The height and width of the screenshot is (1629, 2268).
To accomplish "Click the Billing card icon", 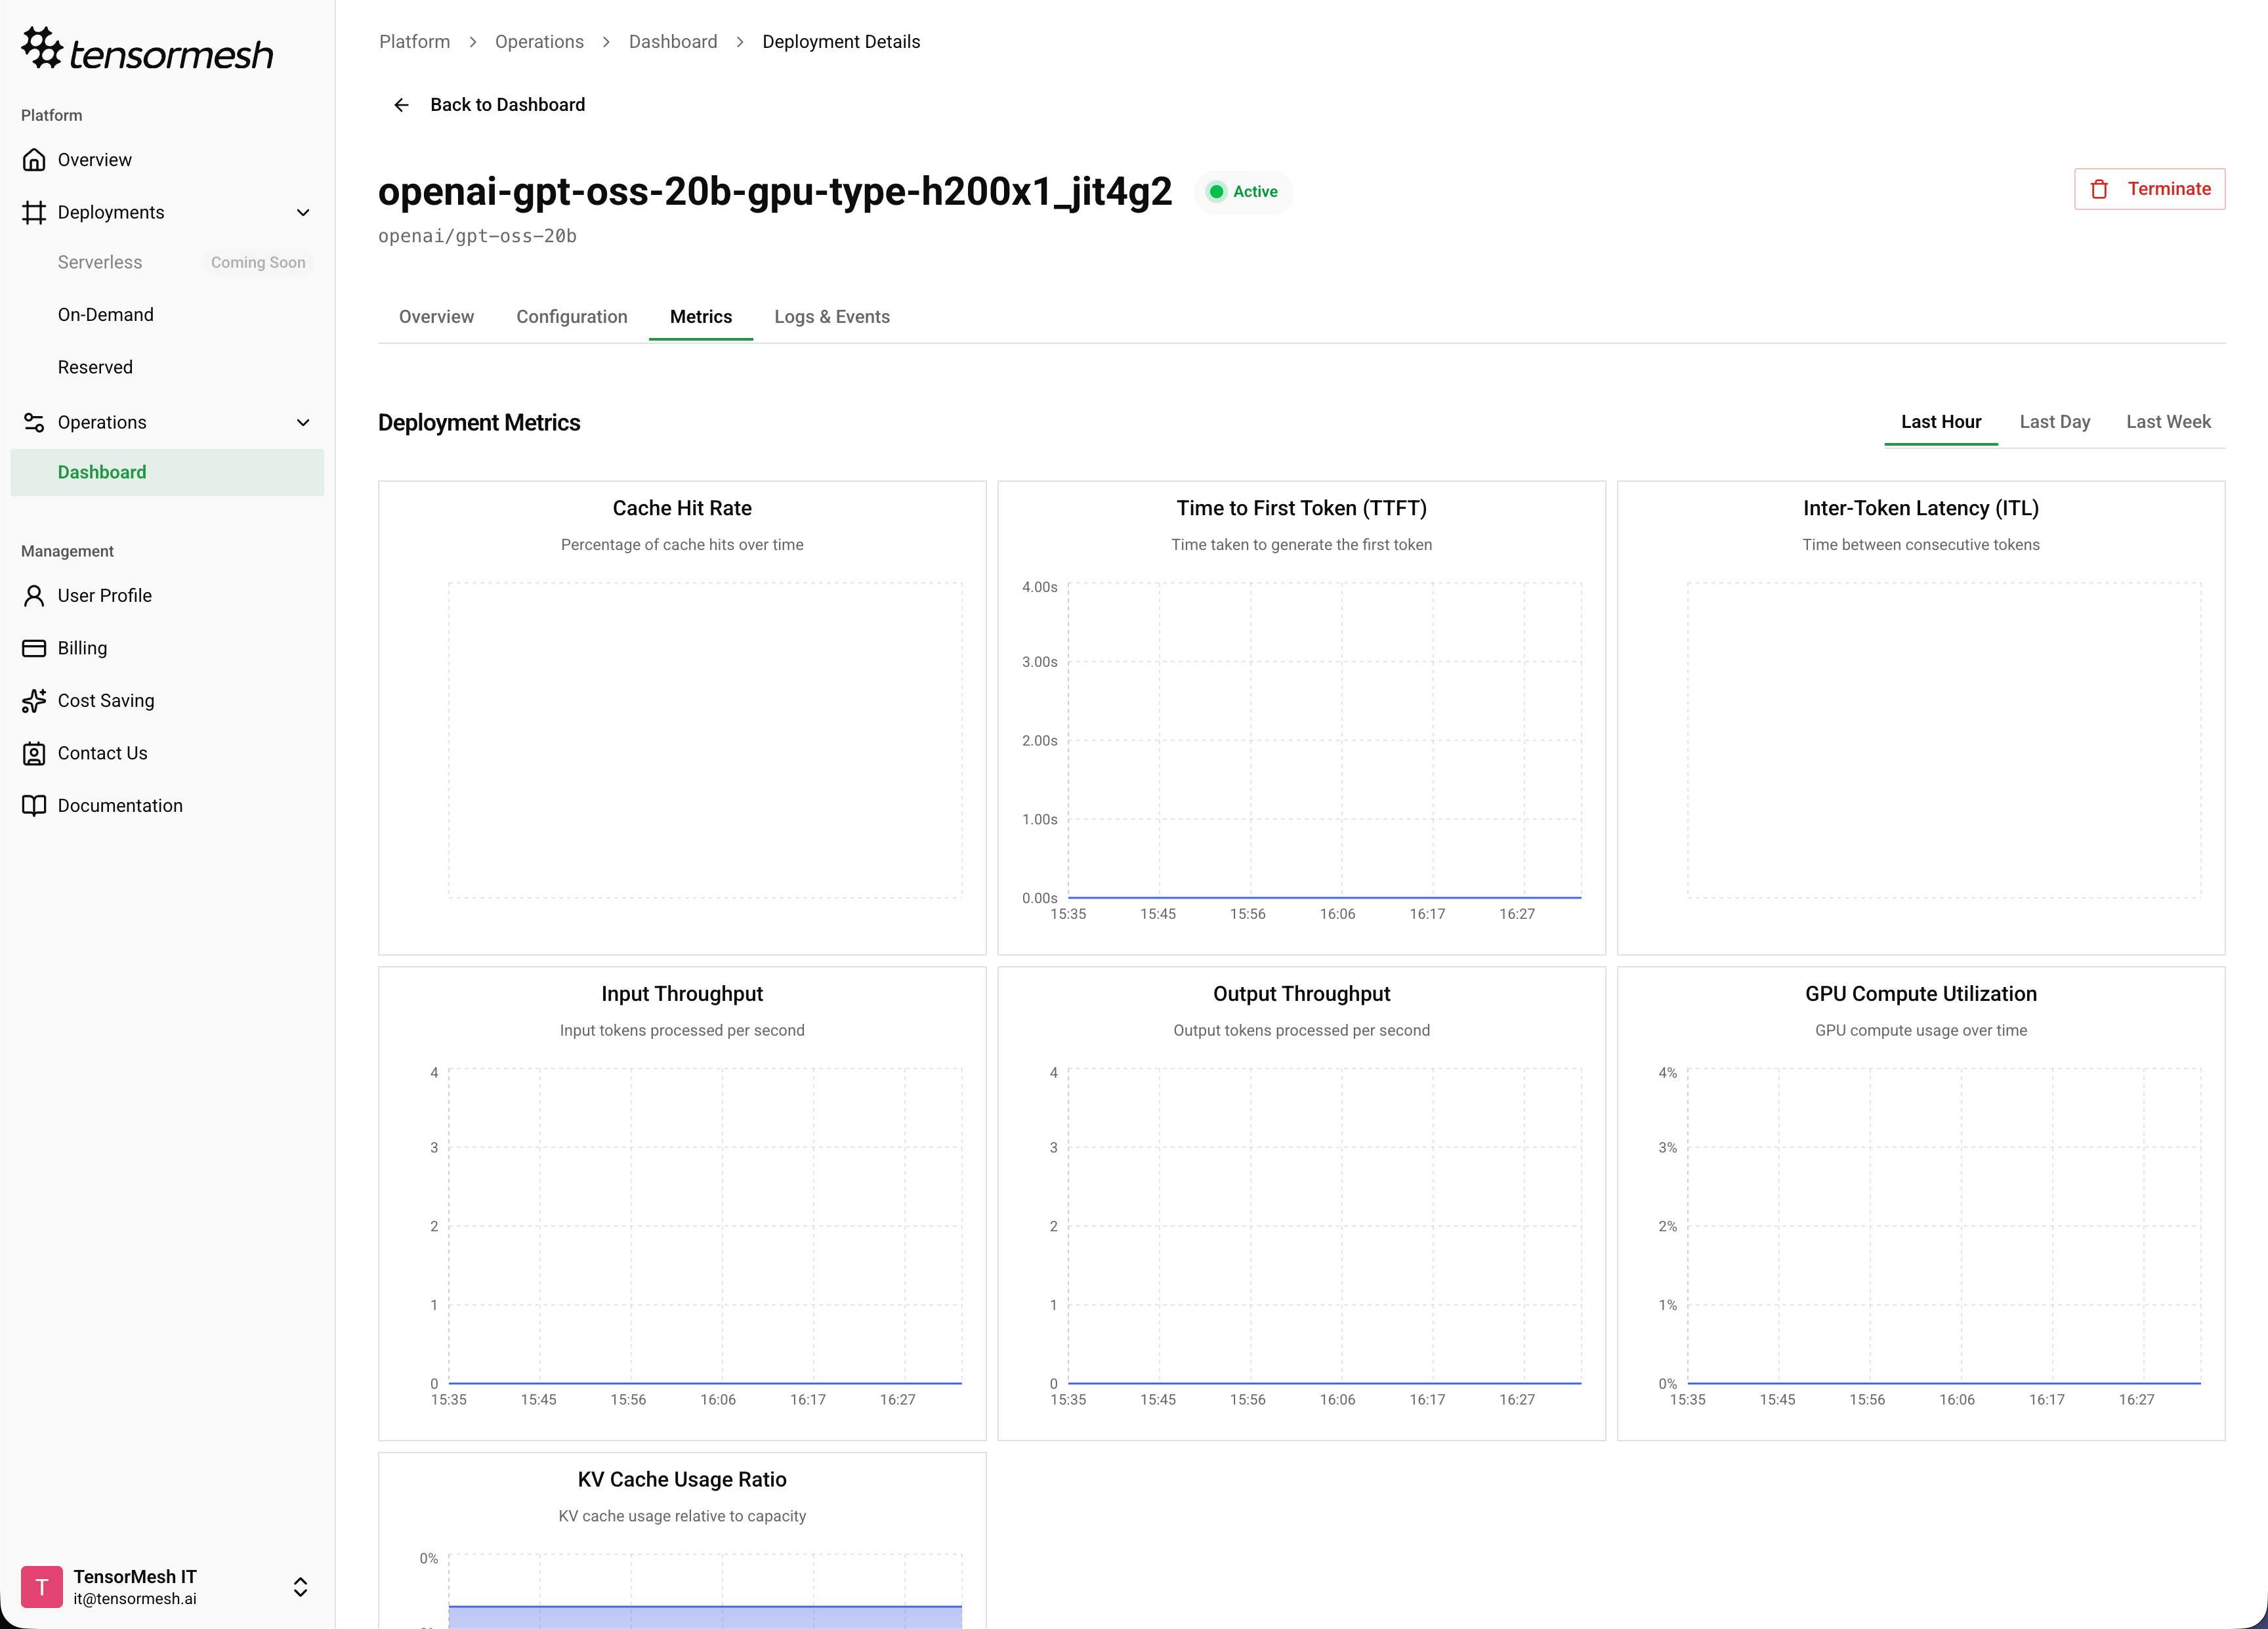I will [x=33, y=648].
